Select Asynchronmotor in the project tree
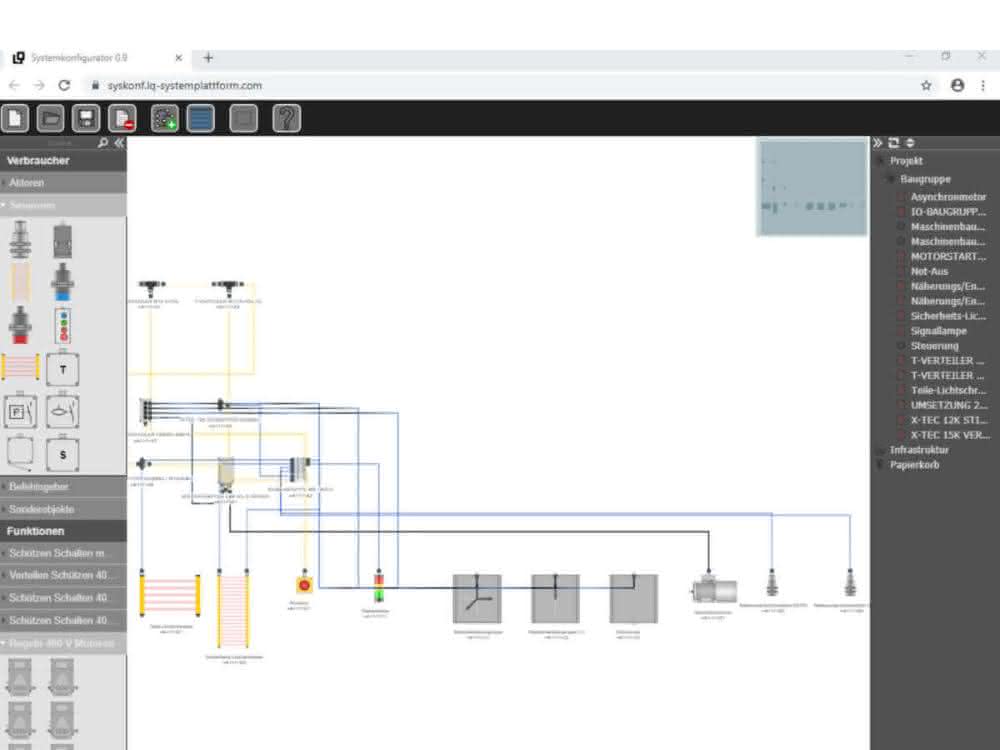1000x750 pixels. click(x=948, y=197)
